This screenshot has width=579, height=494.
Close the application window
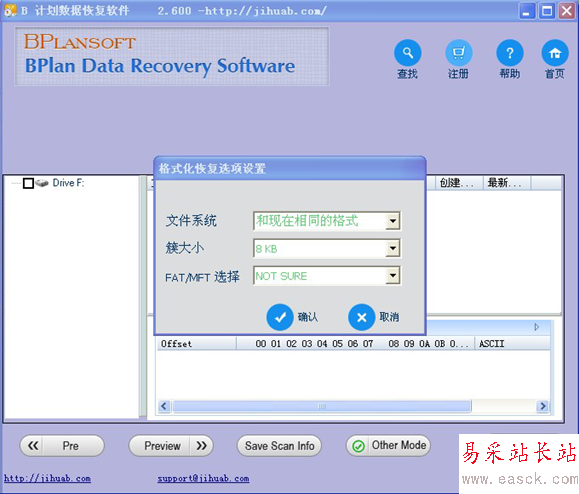pyautogui.click(x=566, y=11)
